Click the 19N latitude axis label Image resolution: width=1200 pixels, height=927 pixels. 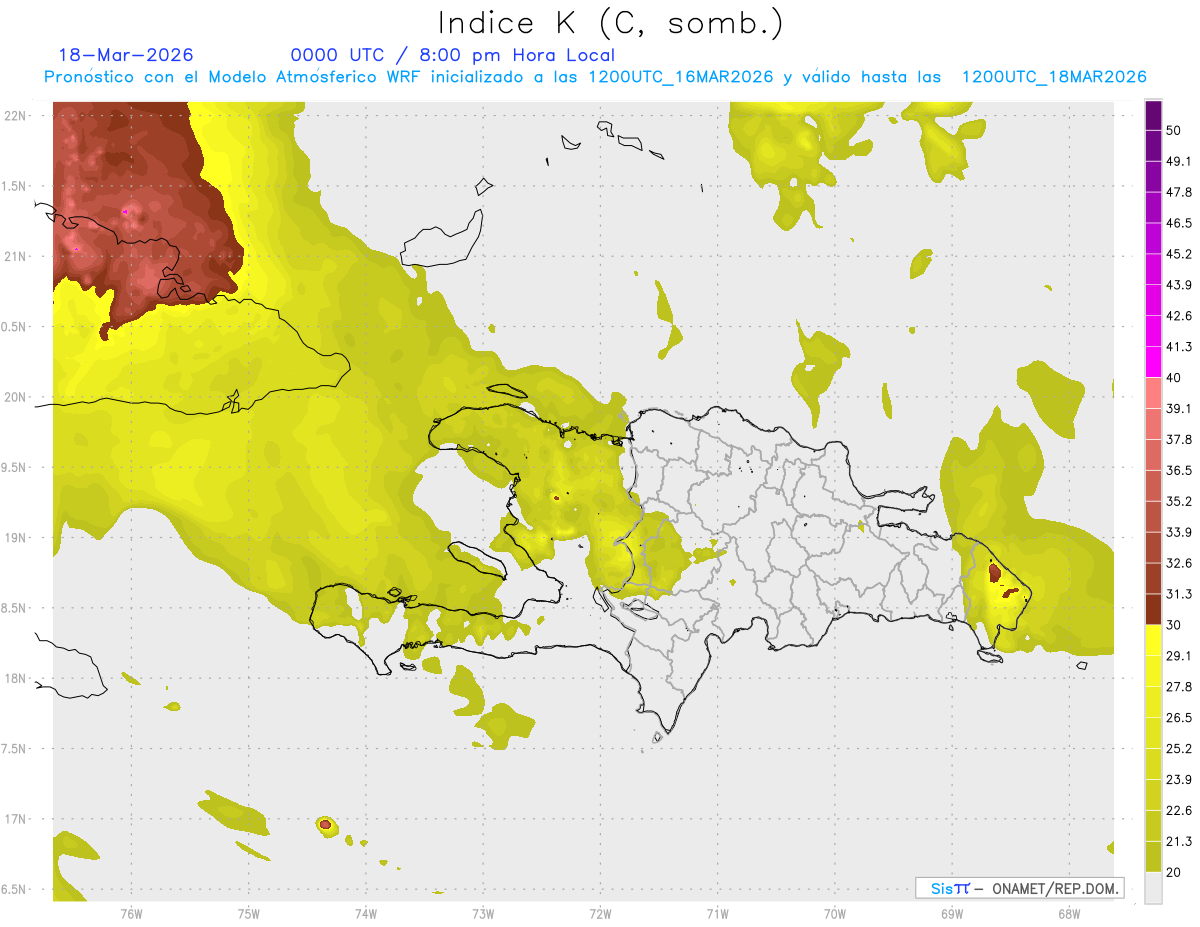16,538
